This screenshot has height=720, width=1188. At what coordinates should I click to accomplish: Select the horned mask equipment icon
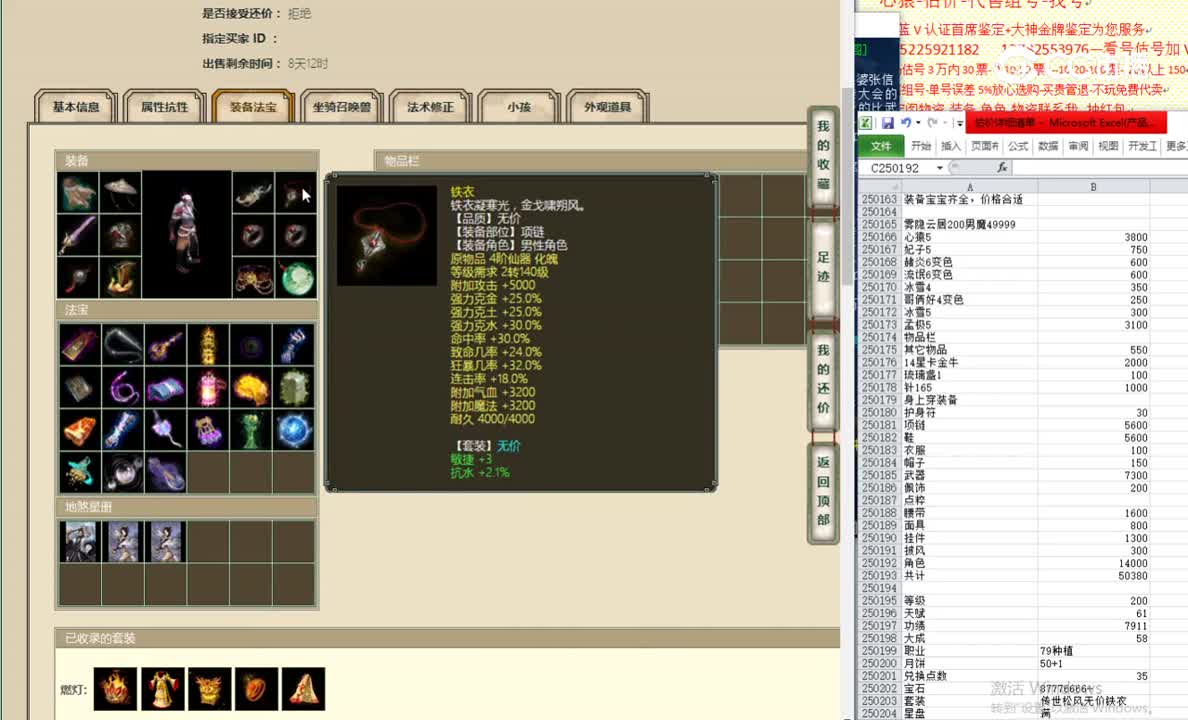pos(253,193)
